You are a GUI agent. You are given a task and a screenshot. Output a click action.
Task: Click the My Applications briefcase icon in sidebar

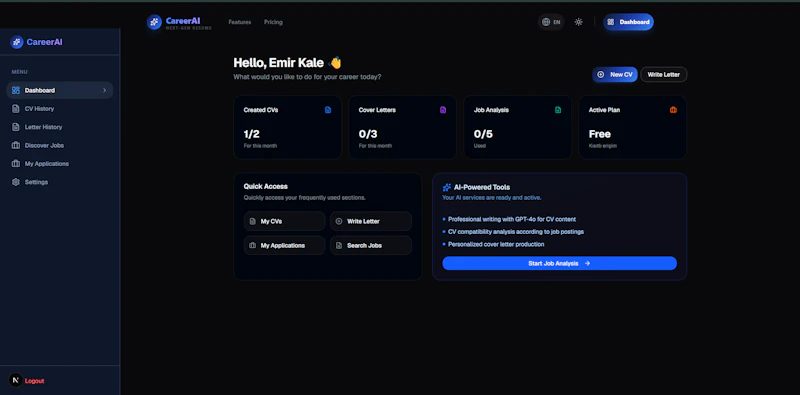[x=16, y=164]
